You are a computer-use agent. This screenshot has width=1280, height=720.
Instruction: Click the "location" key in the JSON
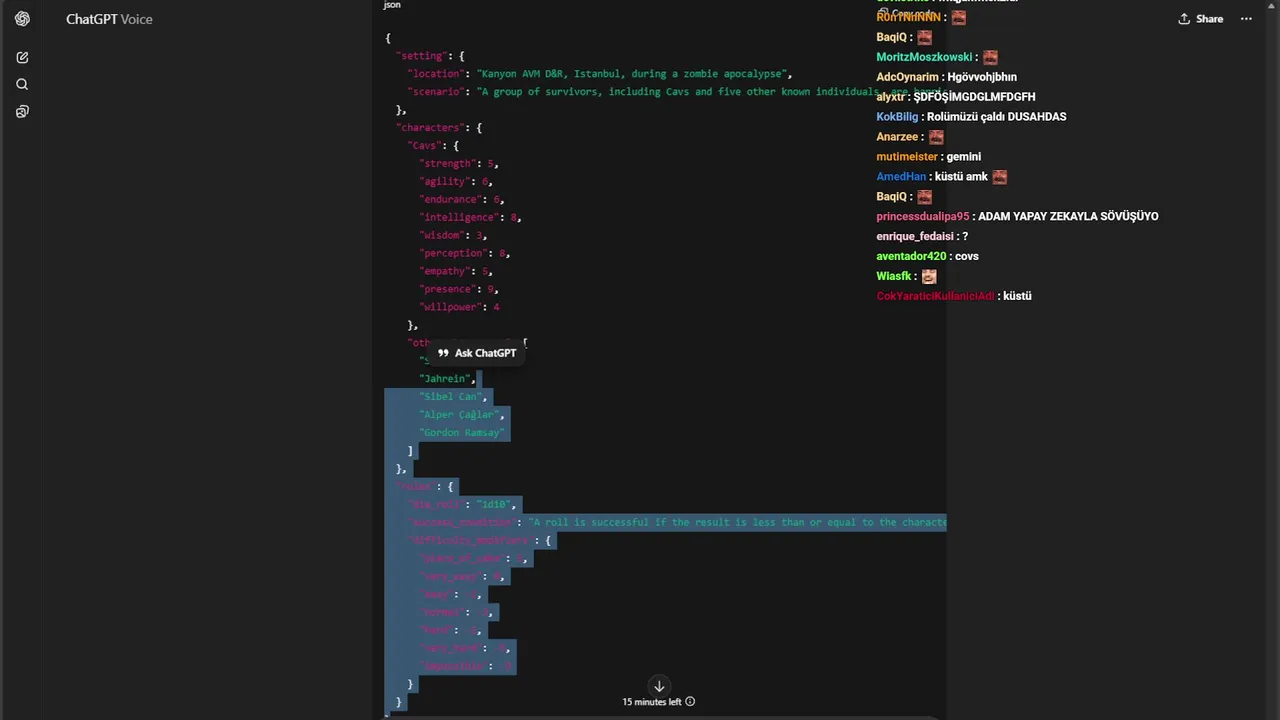coord(436,74)
